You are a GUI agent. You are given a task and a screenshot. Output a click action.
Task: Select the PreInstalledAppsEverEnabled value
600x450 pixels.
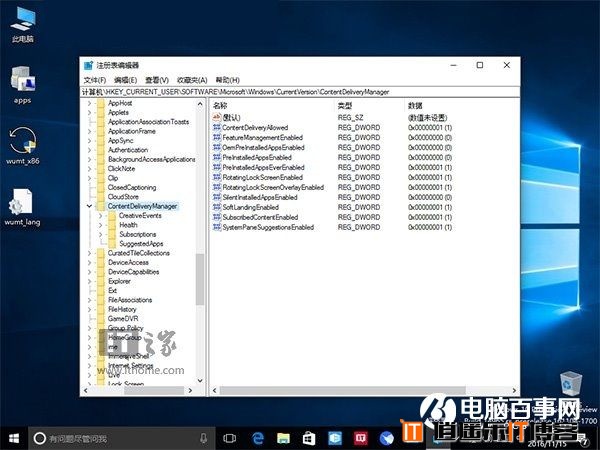tap(263, 167)
